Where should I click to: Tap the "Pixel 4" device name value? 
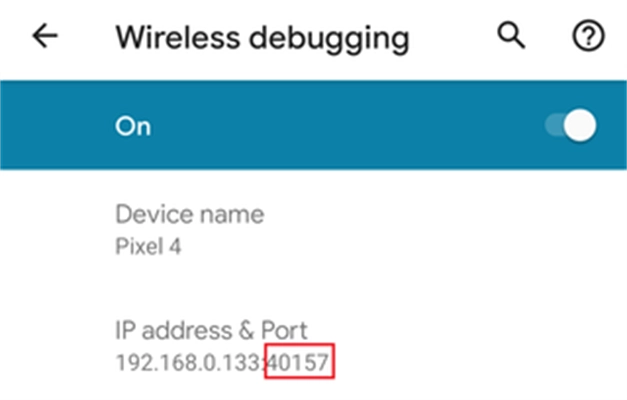coord(148,246)
